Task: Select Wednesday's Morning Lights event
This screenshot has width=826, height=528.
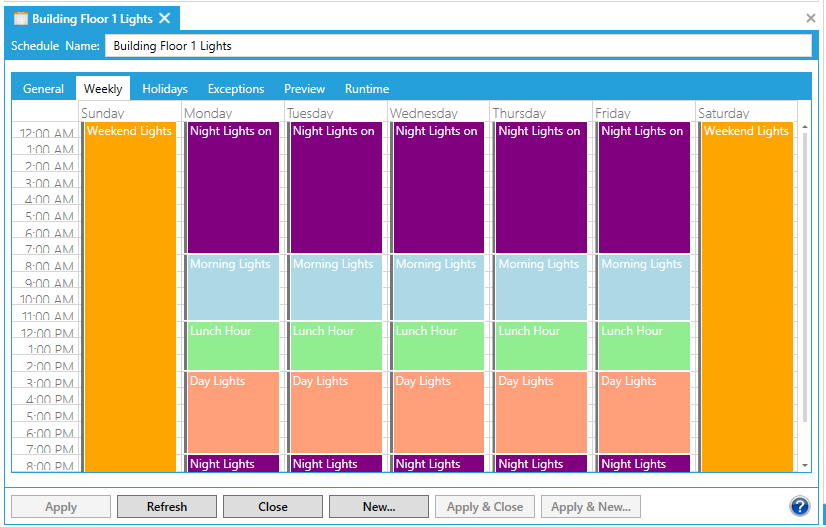Action: tap(439, 286)
